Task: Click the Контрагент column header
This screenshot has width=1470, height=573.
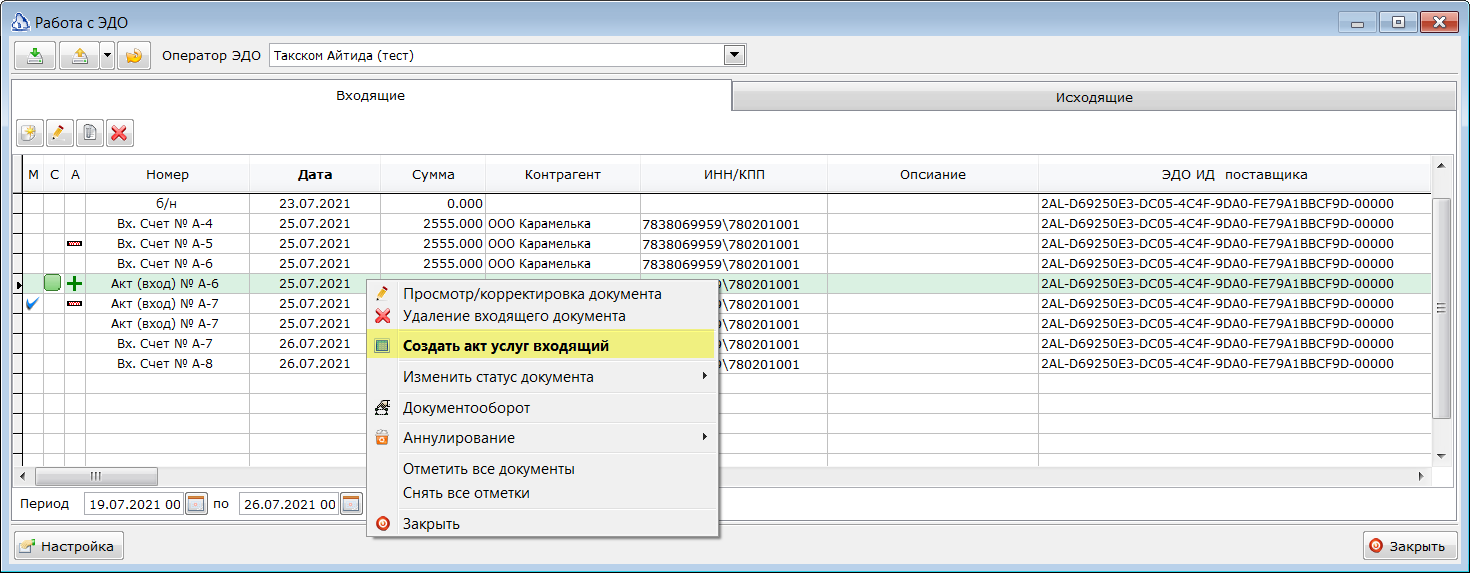Action: pyautogui.click(x=563, y=174)
